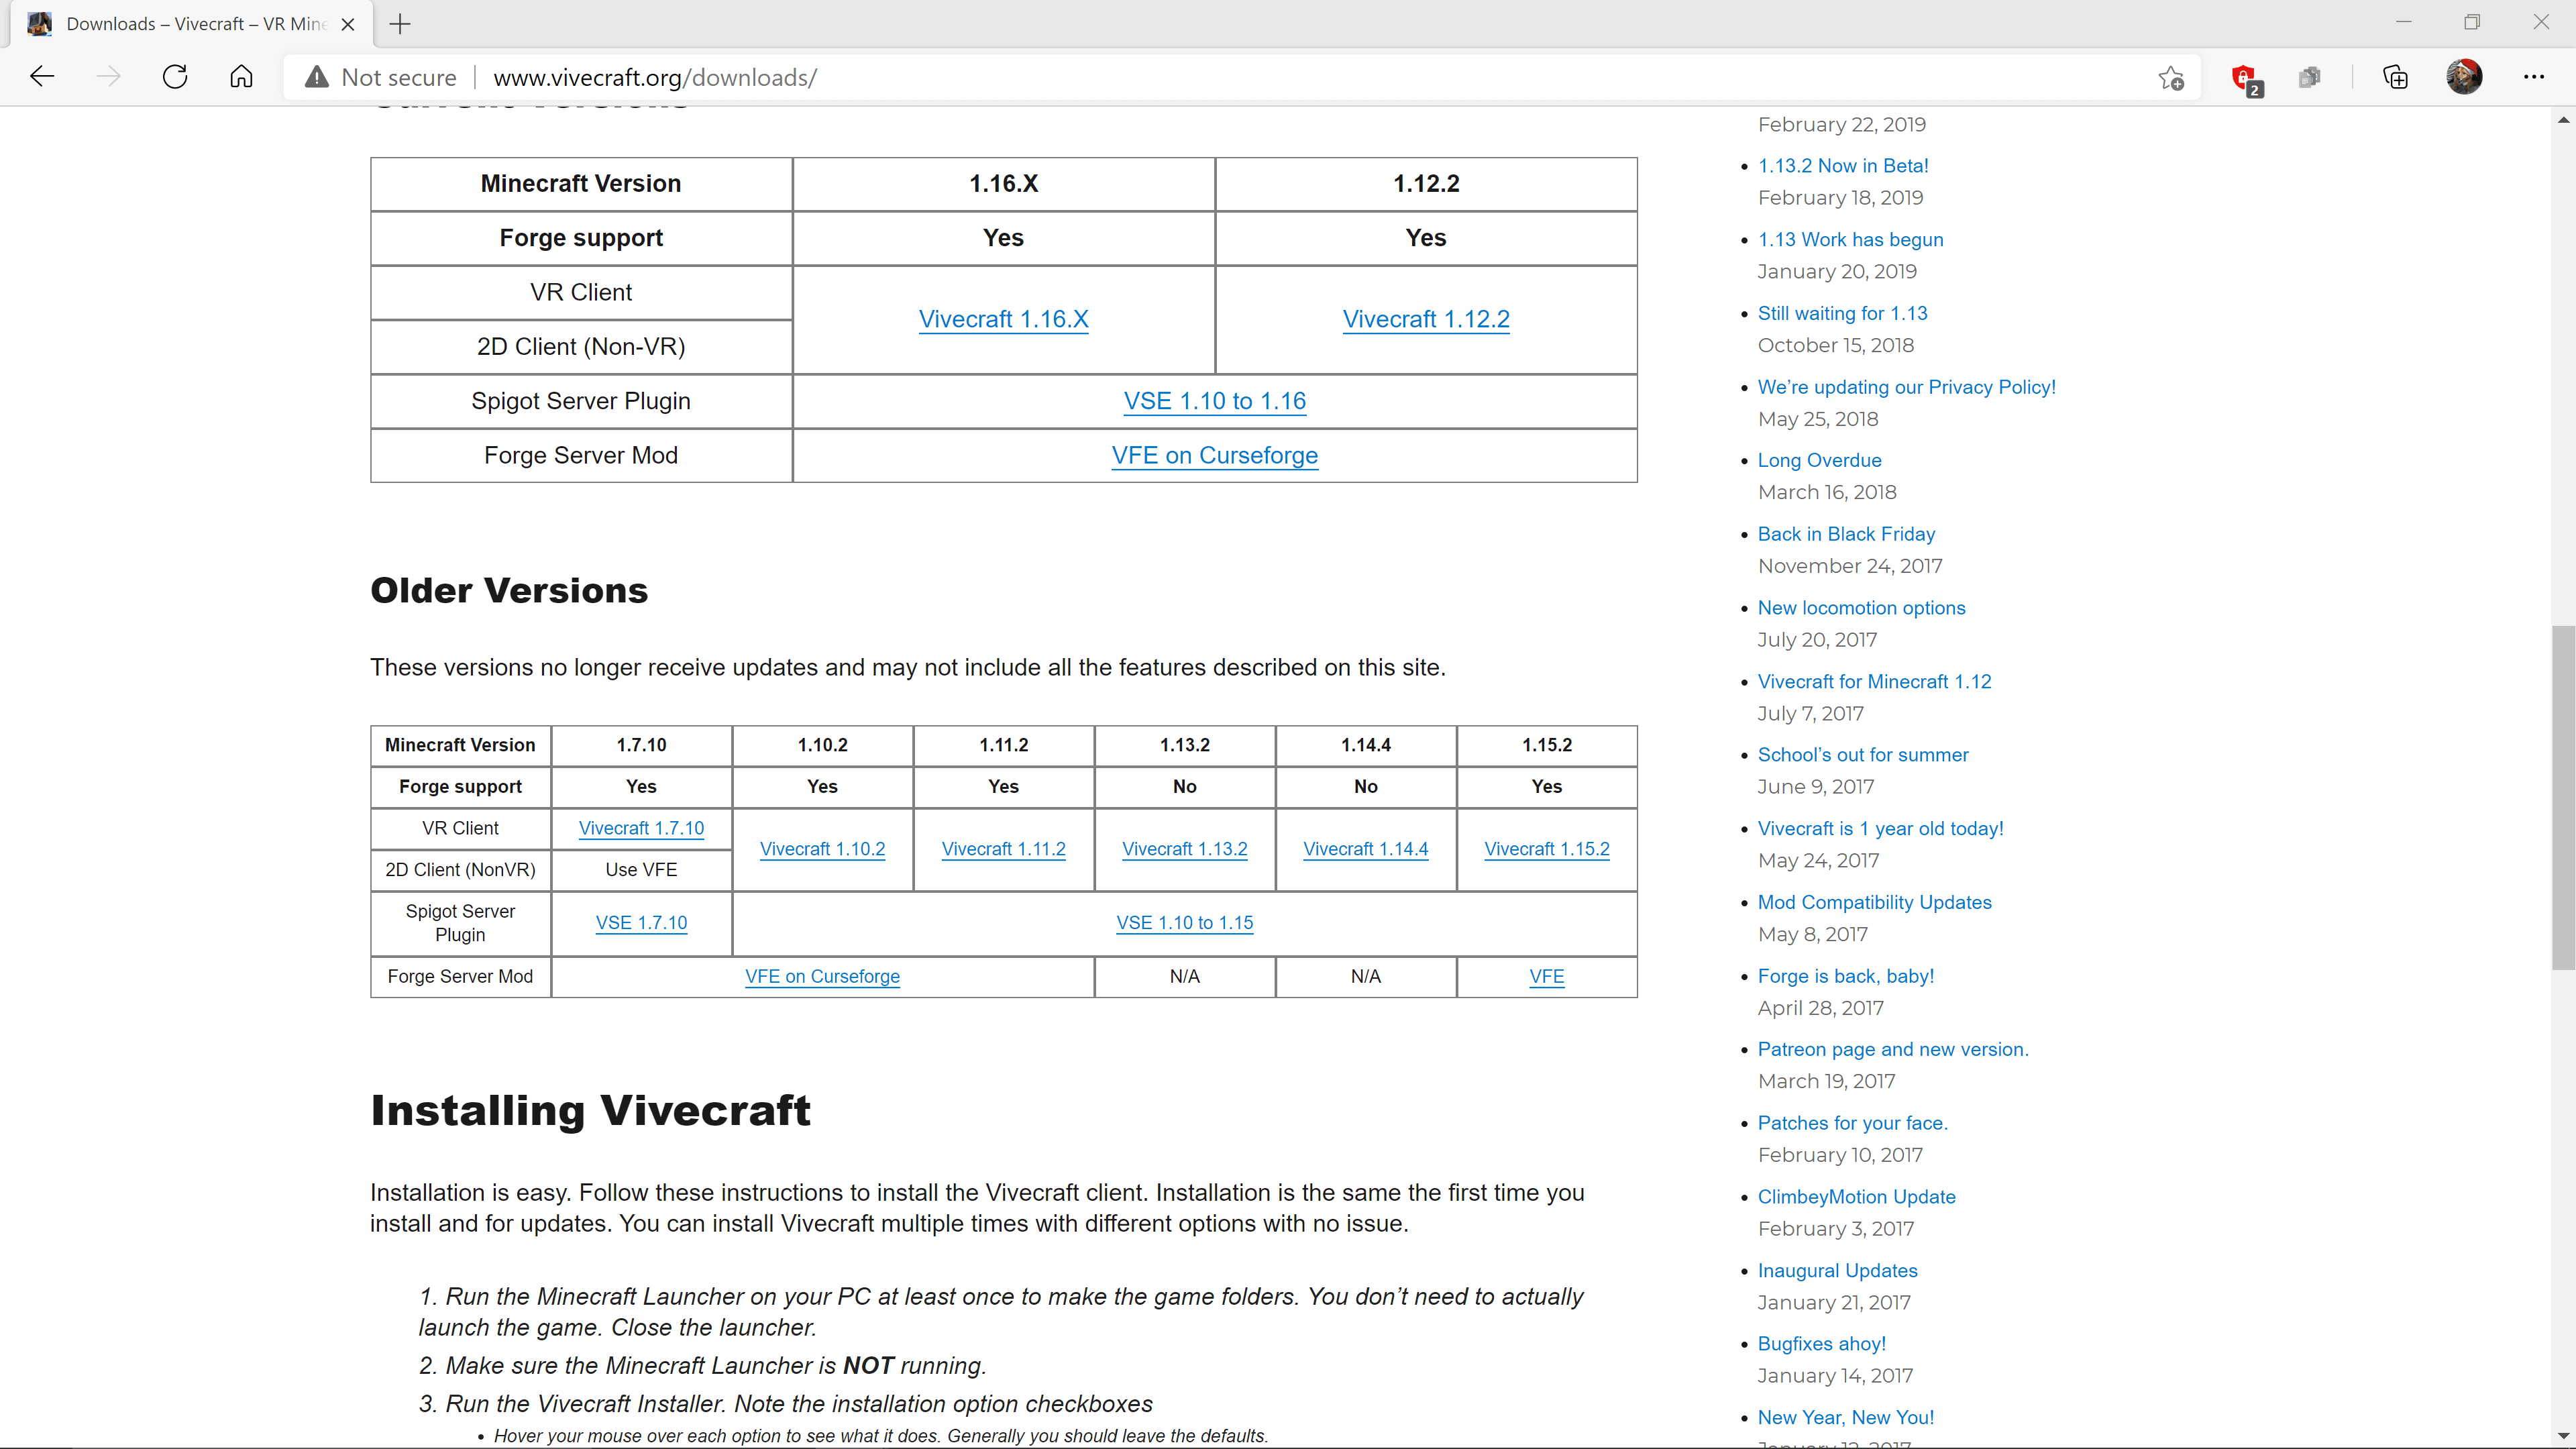Open 'New locomotion options' post
This screenshot has width=2576, height=1449.
coord(1861,608)
